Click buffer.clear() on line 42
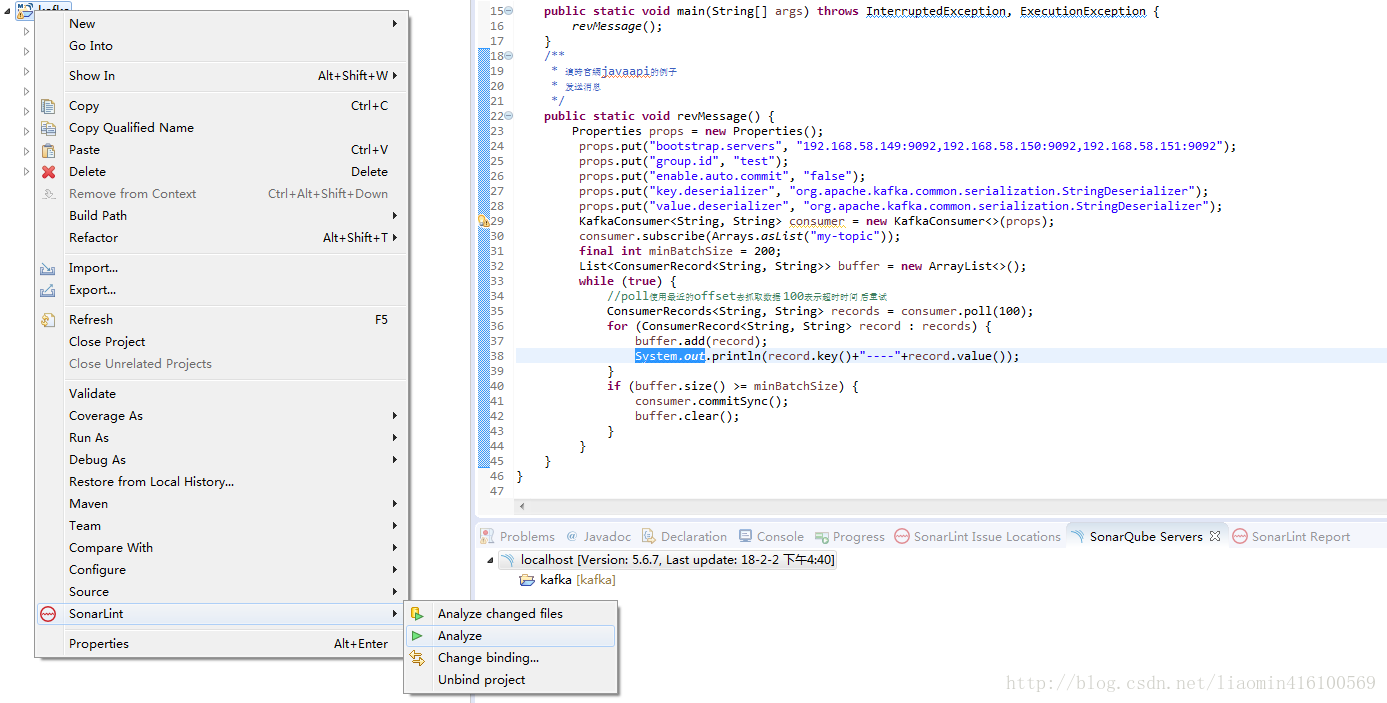Viewport: 1387px width, 703px height. 687,416
